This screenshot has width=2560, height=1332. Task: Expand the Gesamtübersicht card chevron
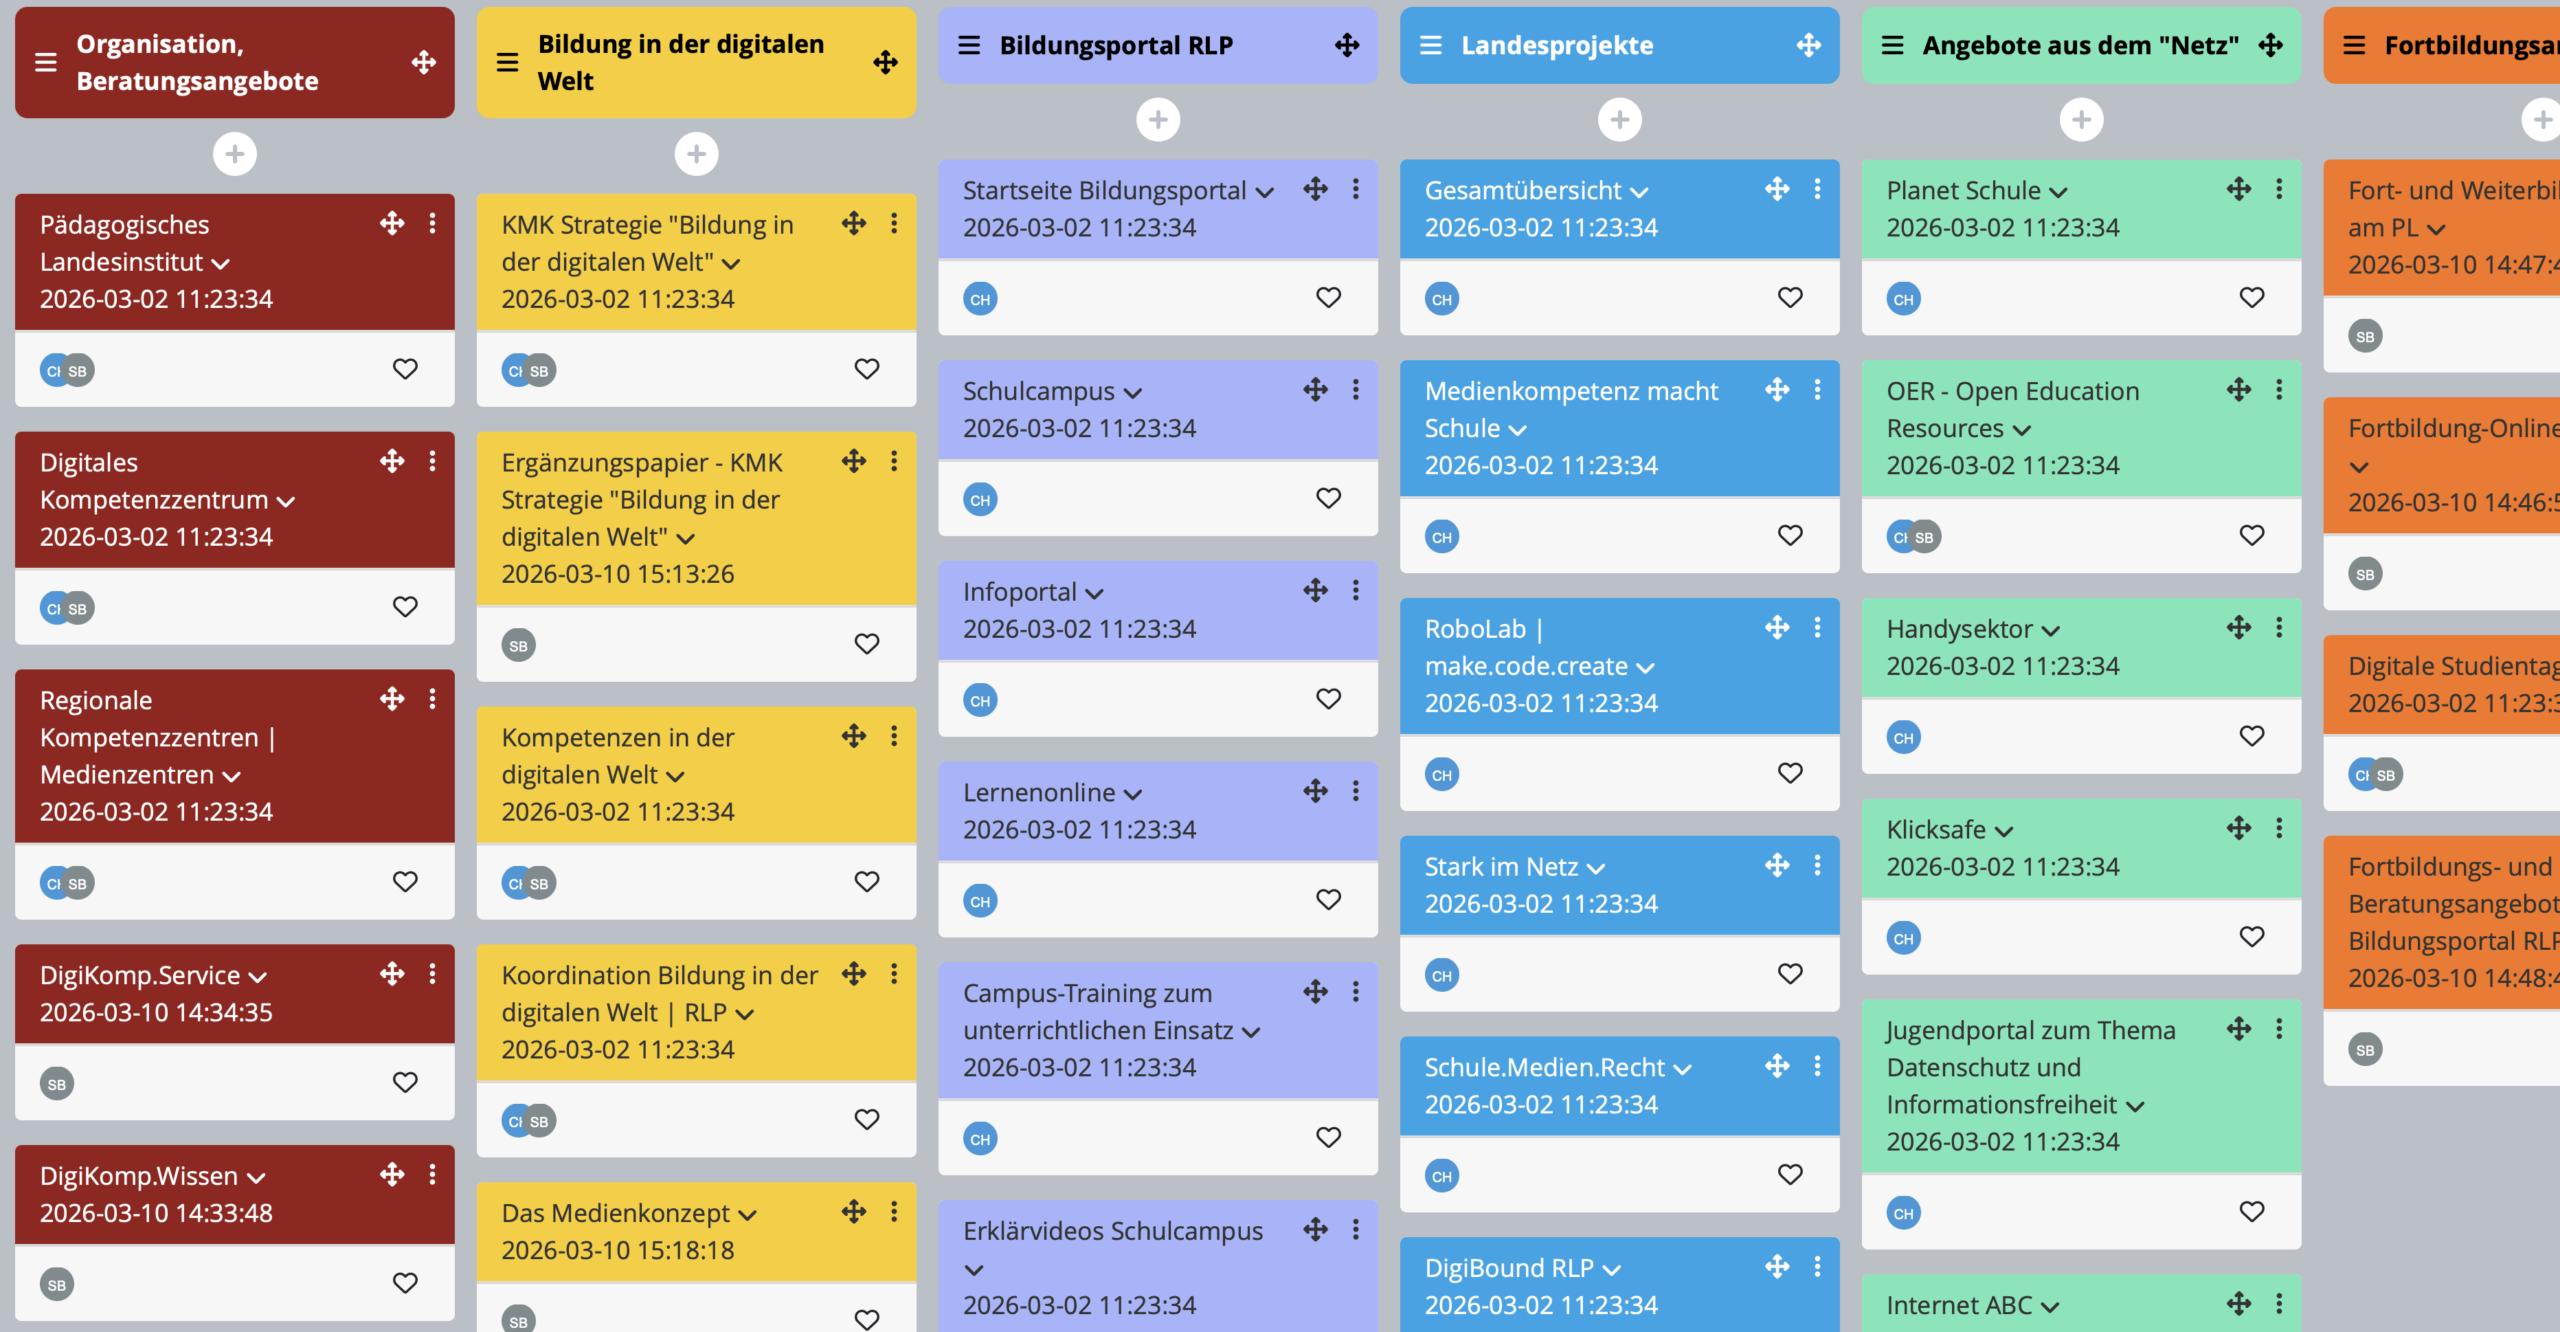(1638, 192)
